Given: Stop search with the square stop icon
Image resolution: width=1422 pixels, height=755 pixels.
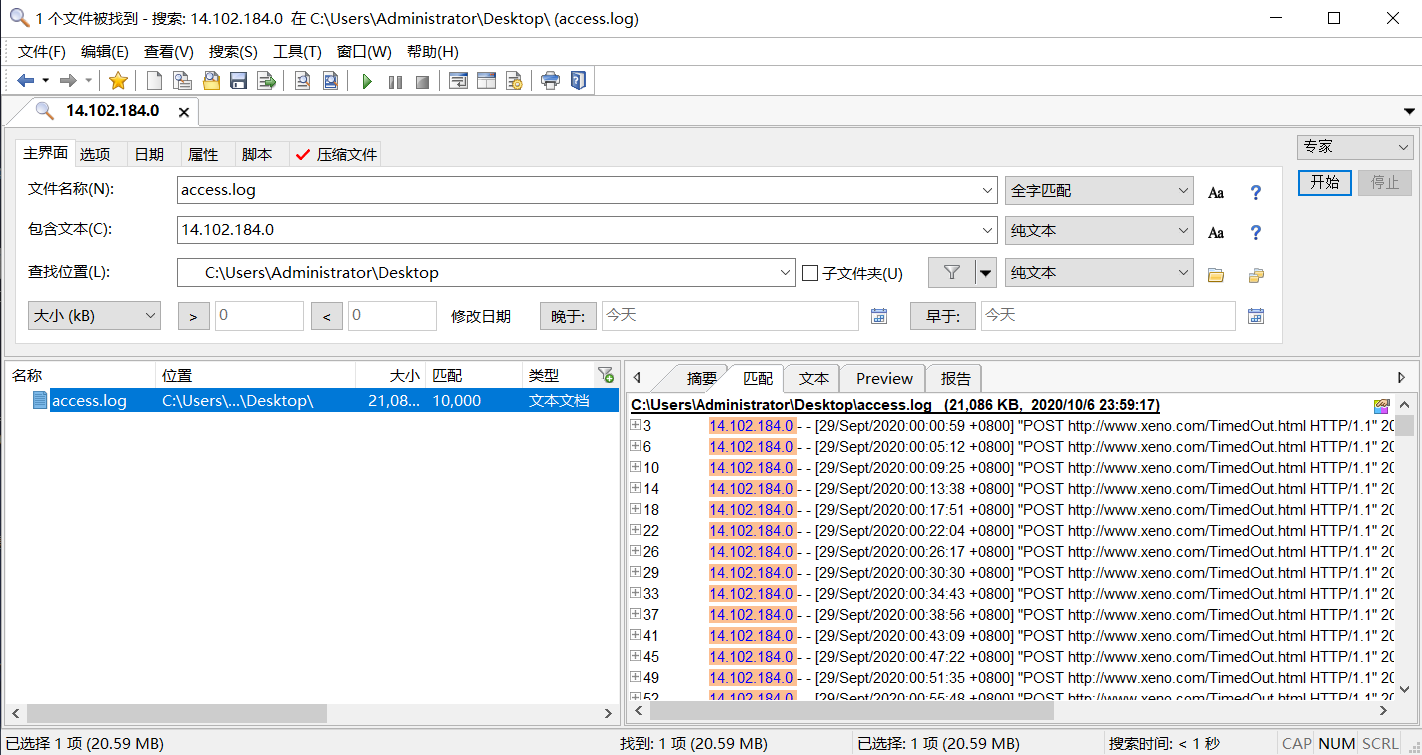Looking at the screenshot, I should click(422, 81).
